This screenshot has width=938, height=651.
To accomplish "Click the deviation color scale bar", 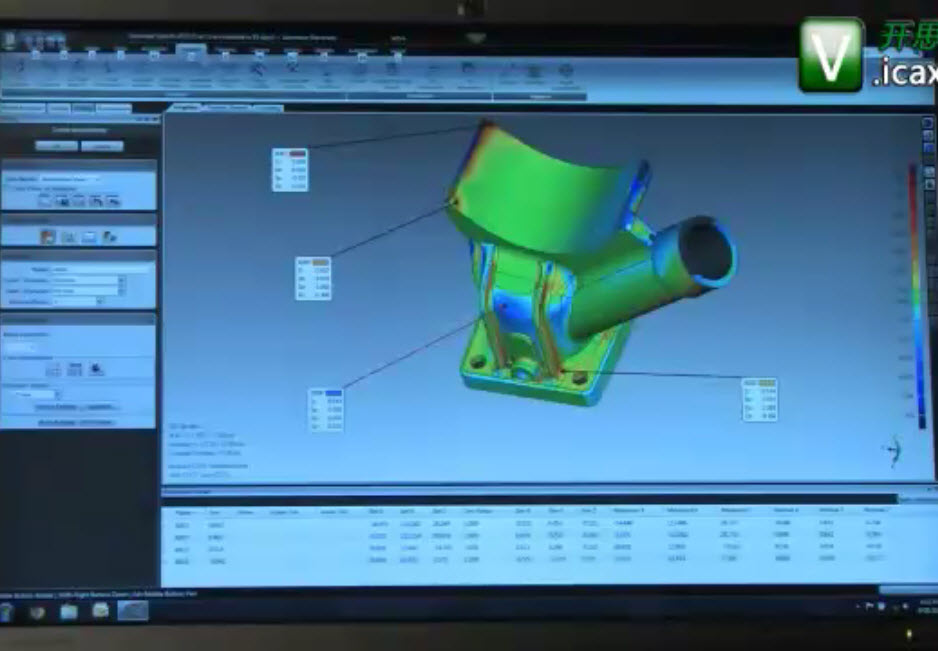I will (x=916, y=296).
